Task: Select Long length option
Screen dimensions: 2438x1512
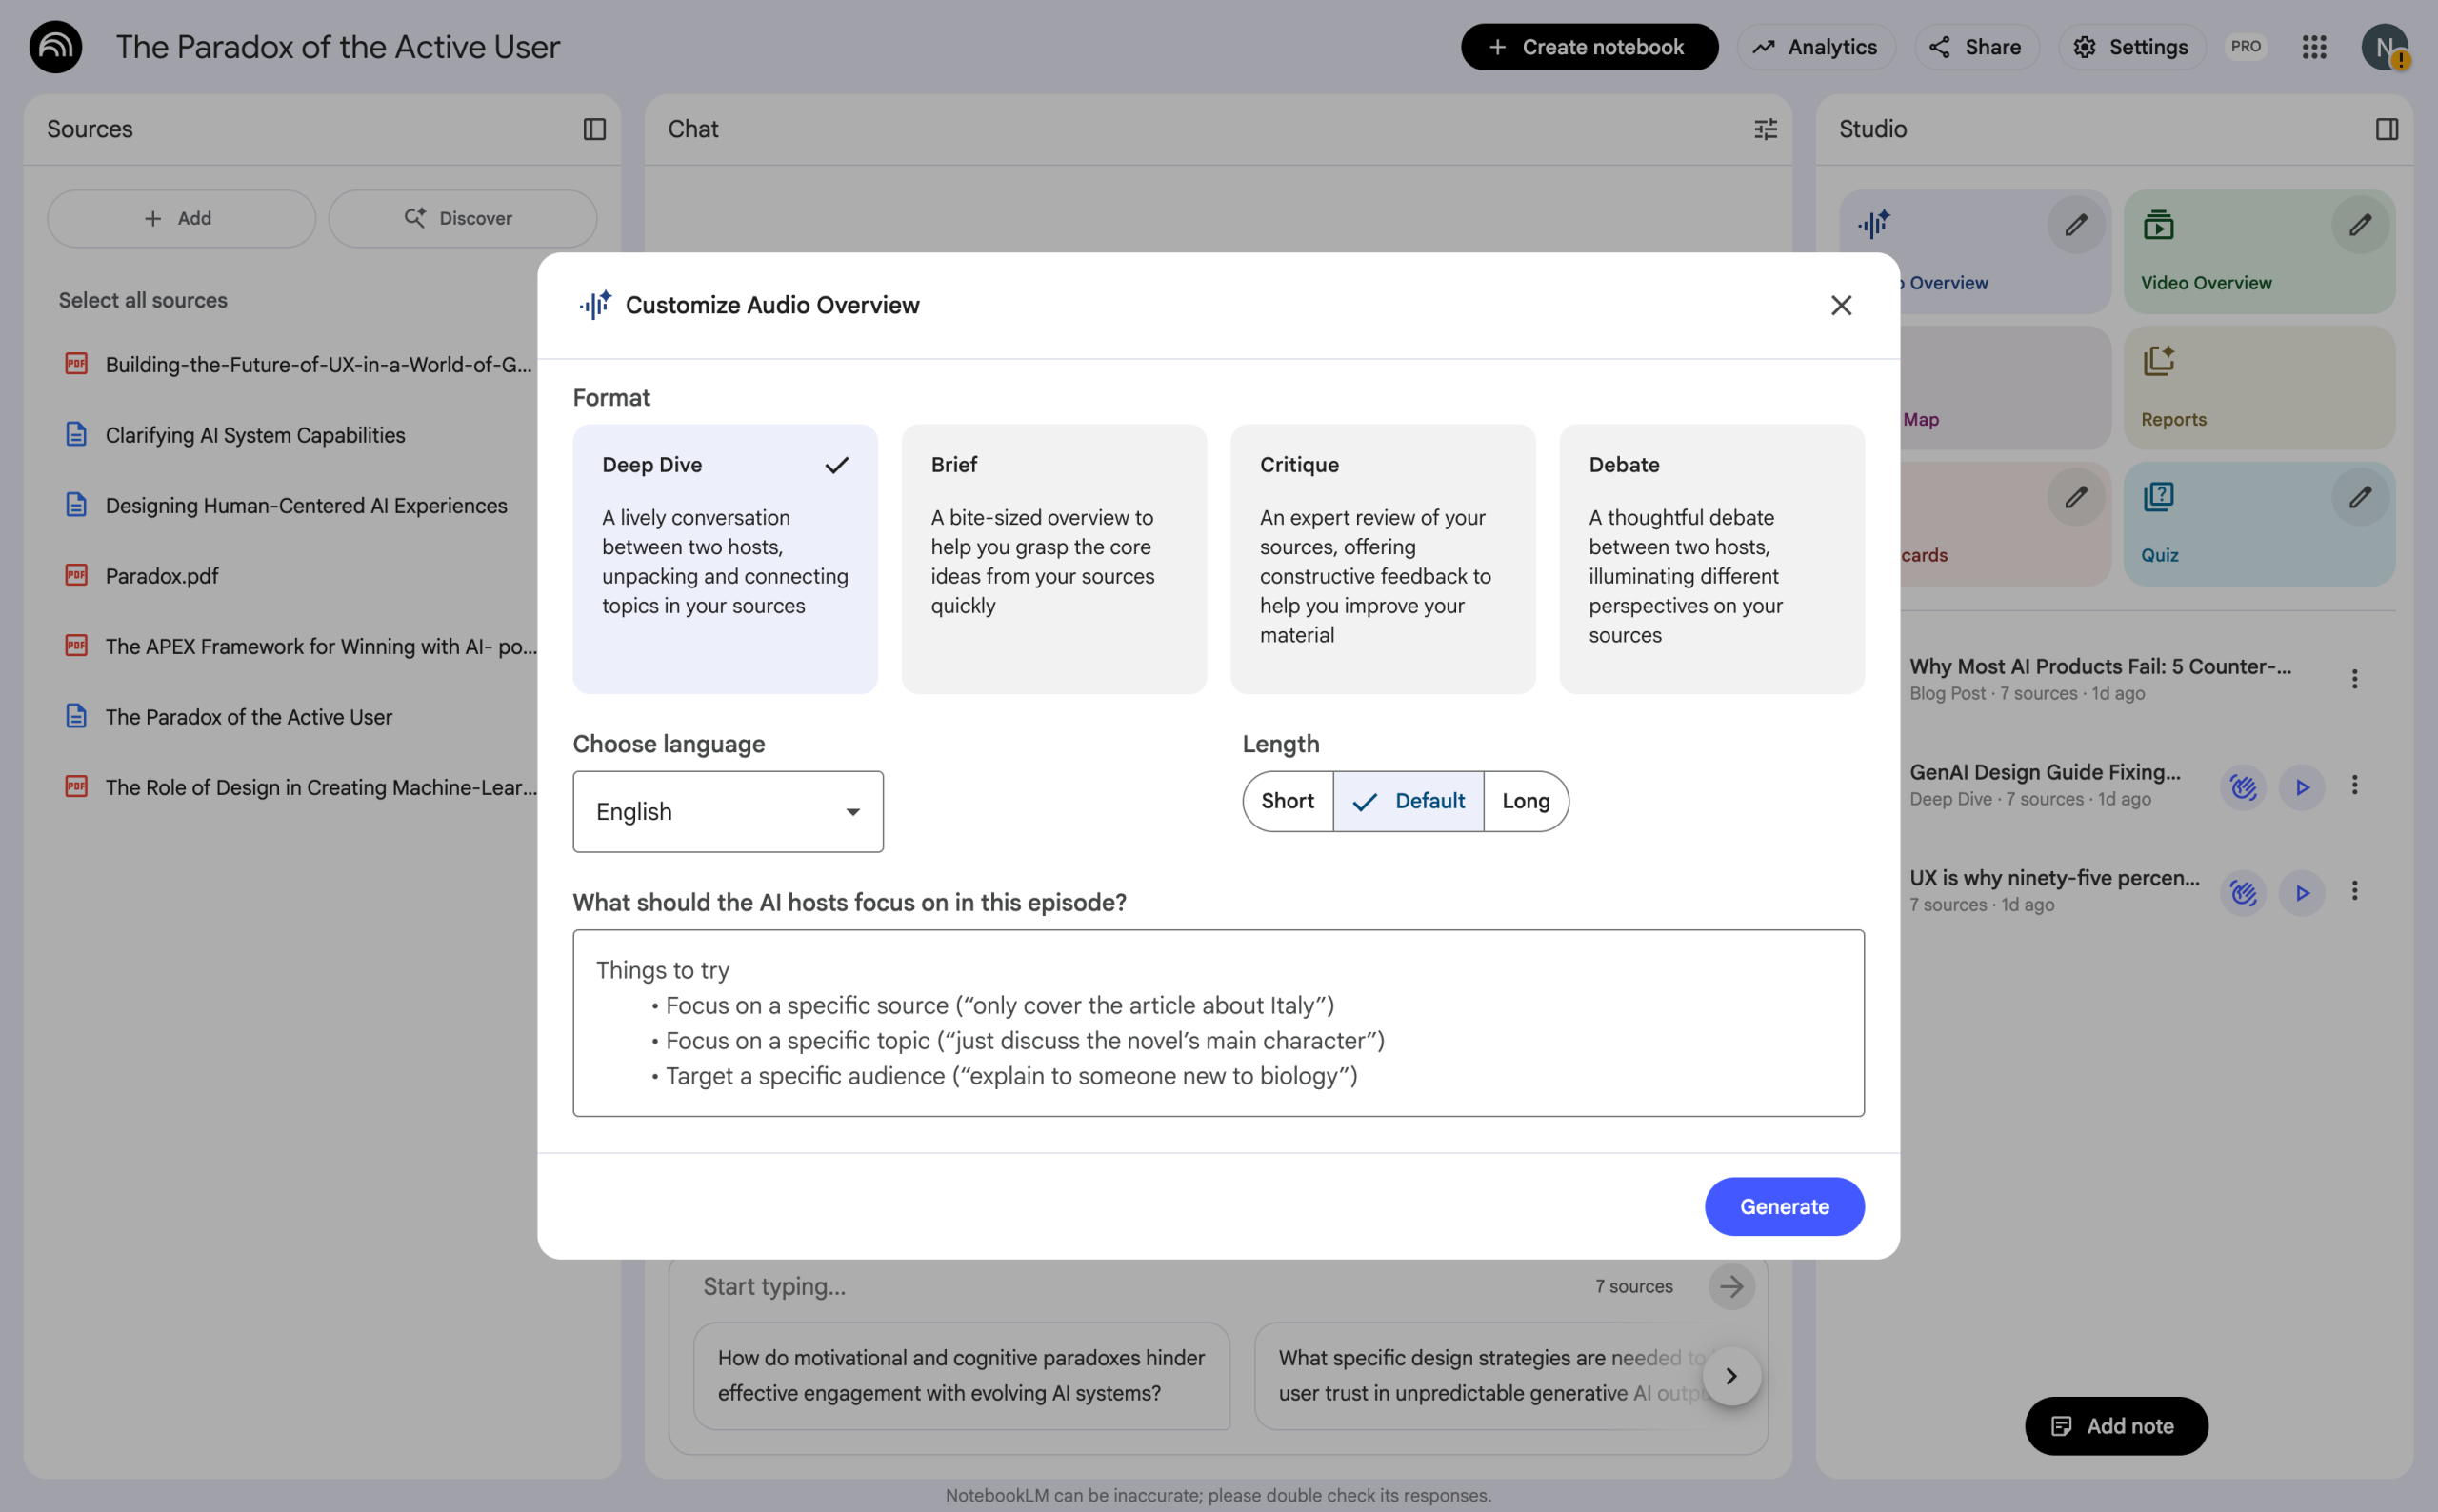Action: point(1525,801)
